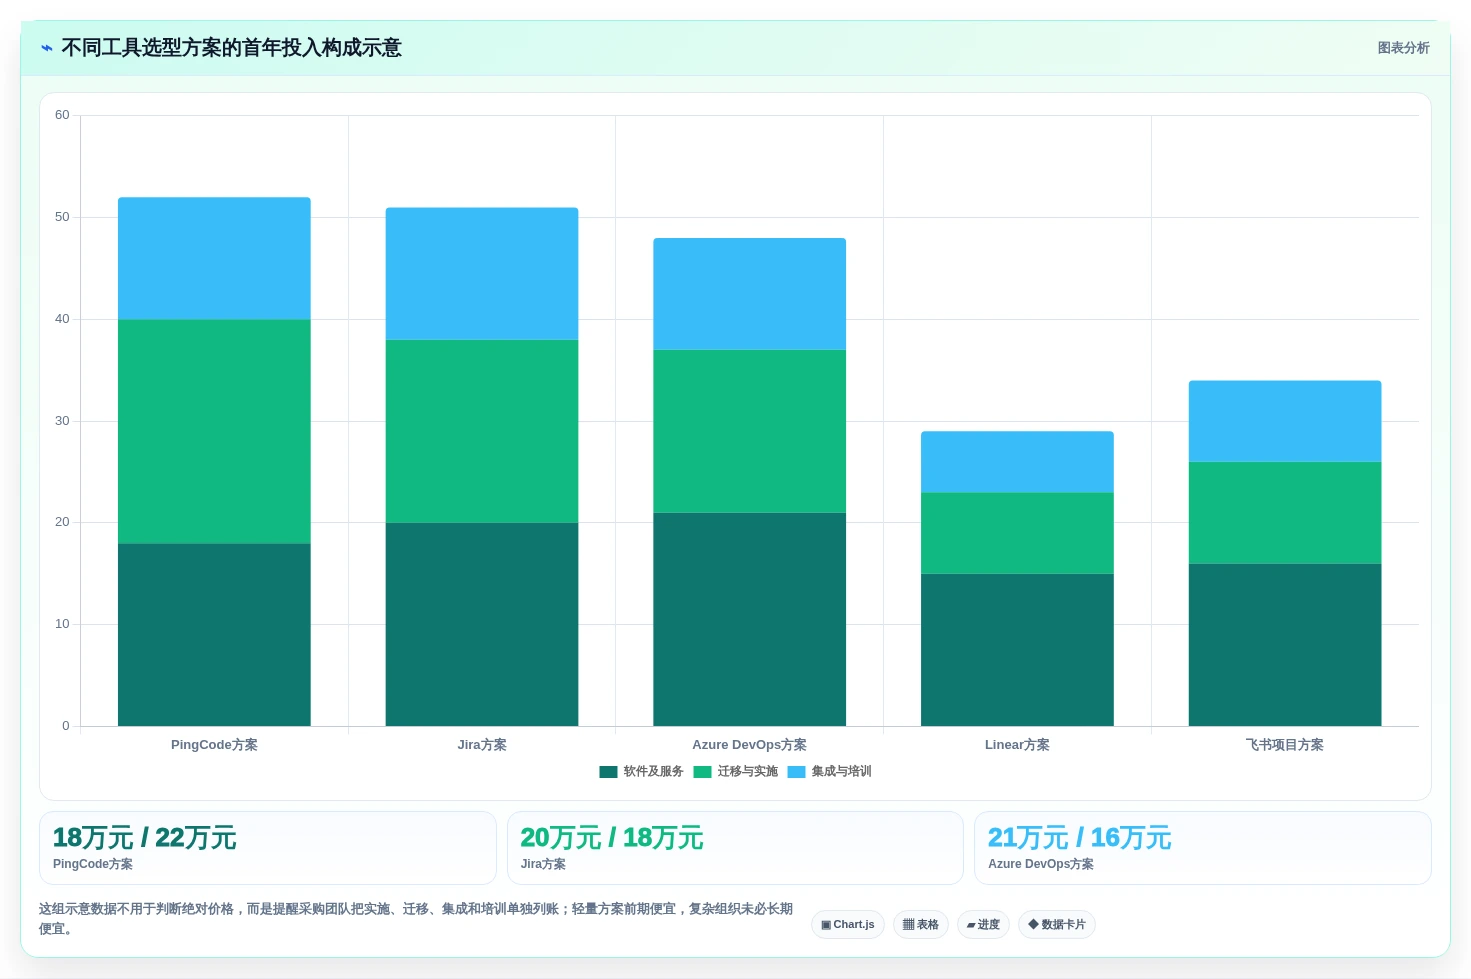Open the Azure DevOps方案 data card
Image resolution: width=1471 pixels, height=979 pixels.
pos(1203,848)
